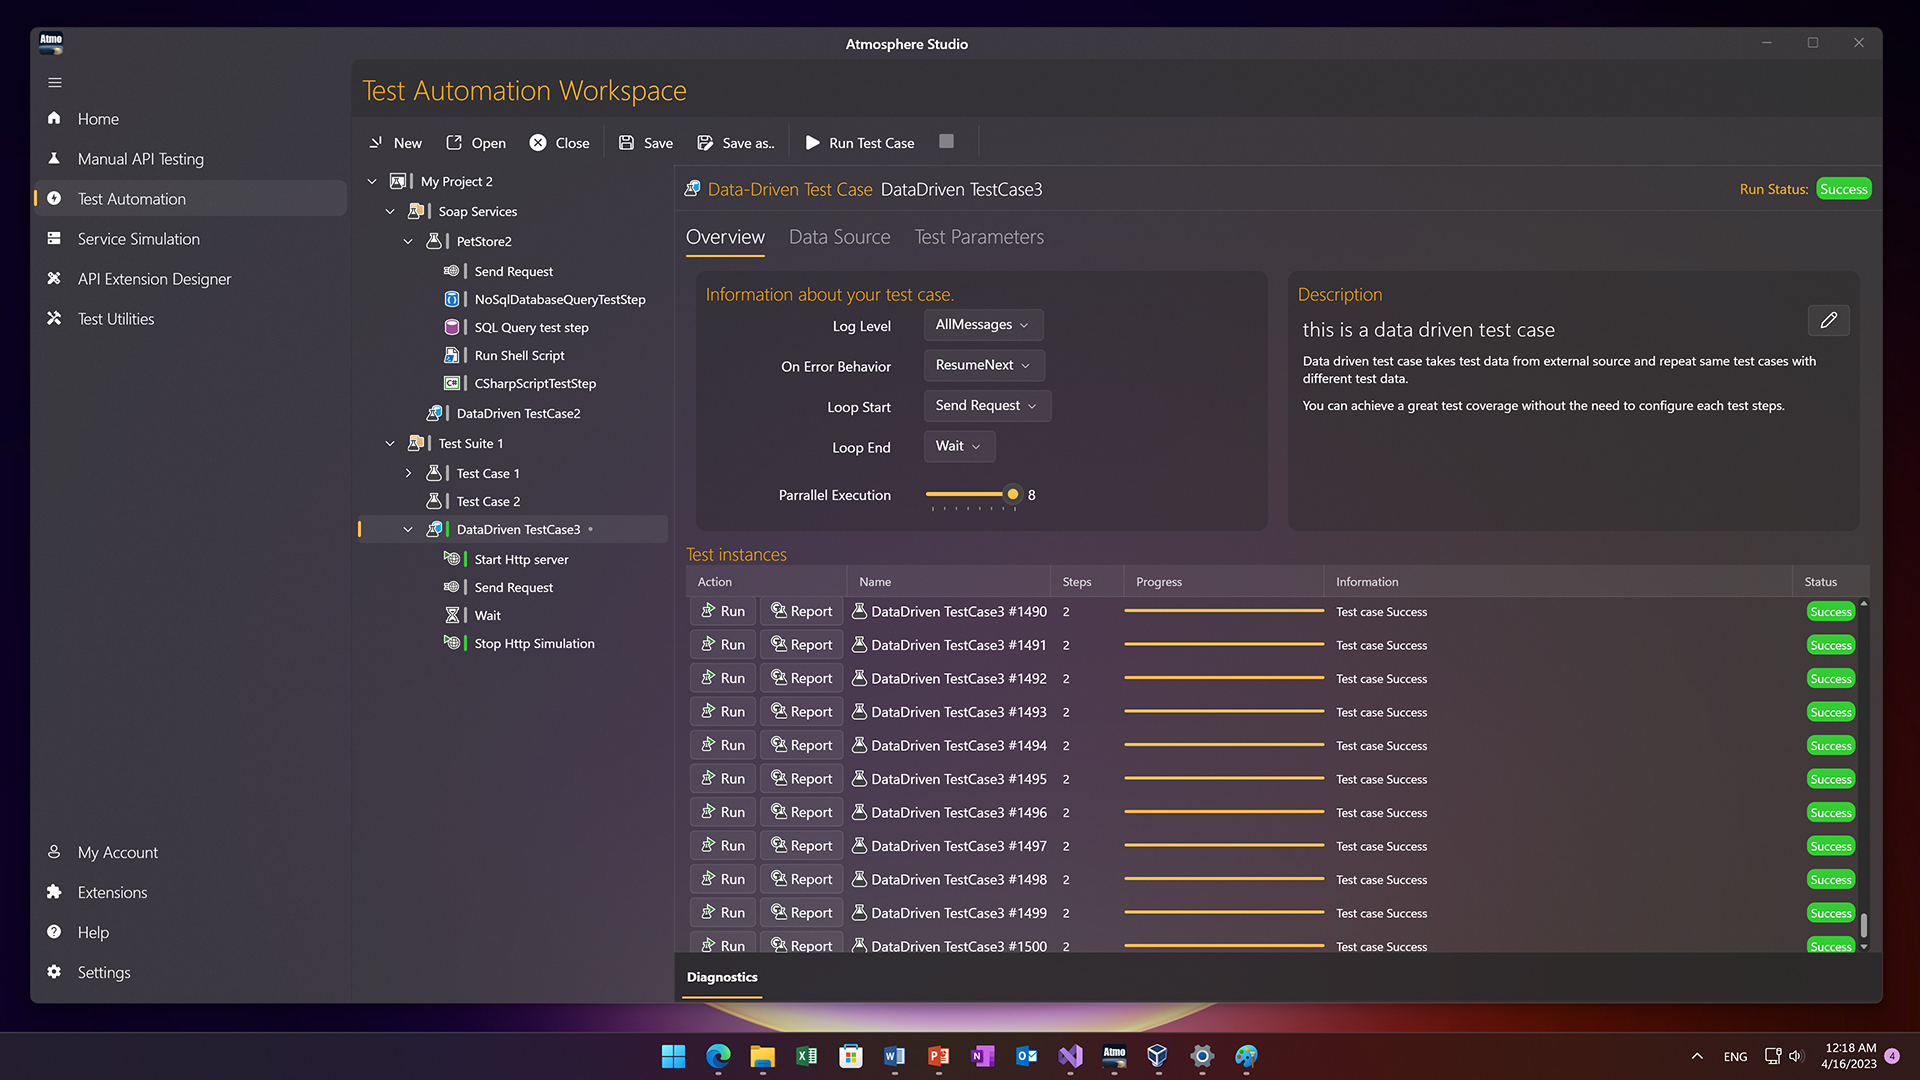Click the Save toolbar icon
Viewport: 1920px width, 1080px height.
click(x=626, y=142)
